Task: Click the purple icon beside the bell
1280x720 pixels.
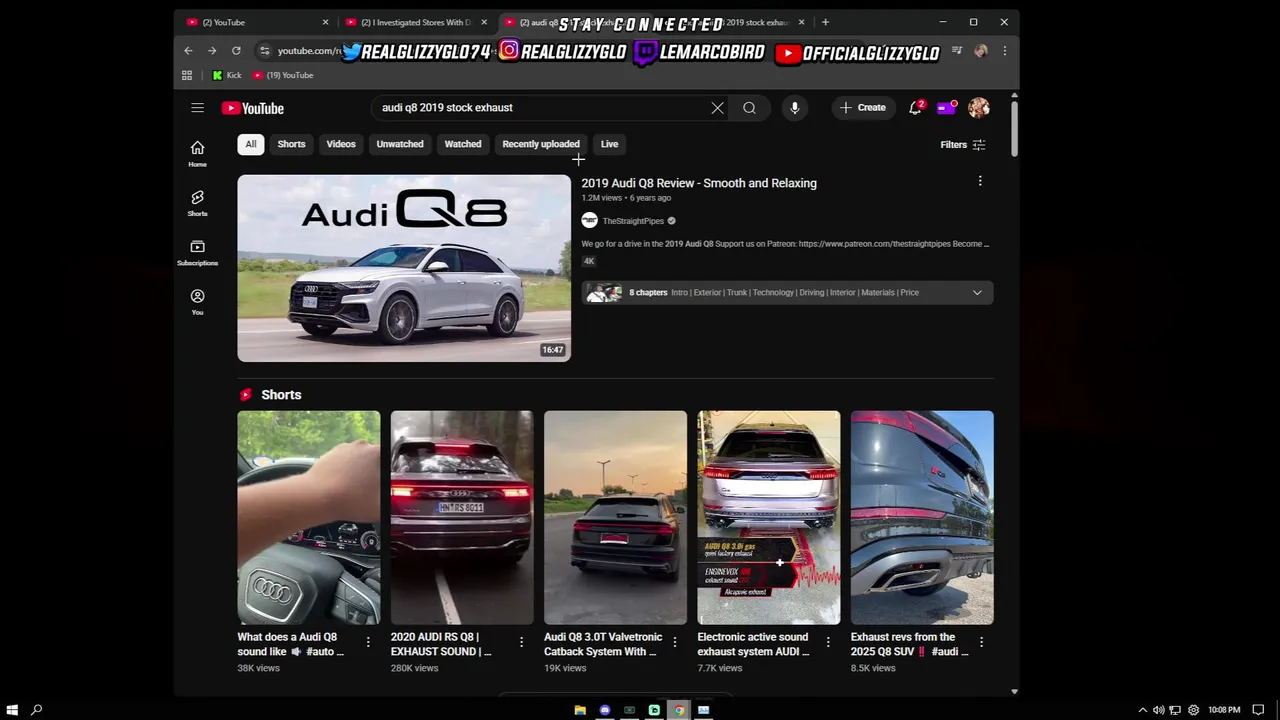Action: 946,108
